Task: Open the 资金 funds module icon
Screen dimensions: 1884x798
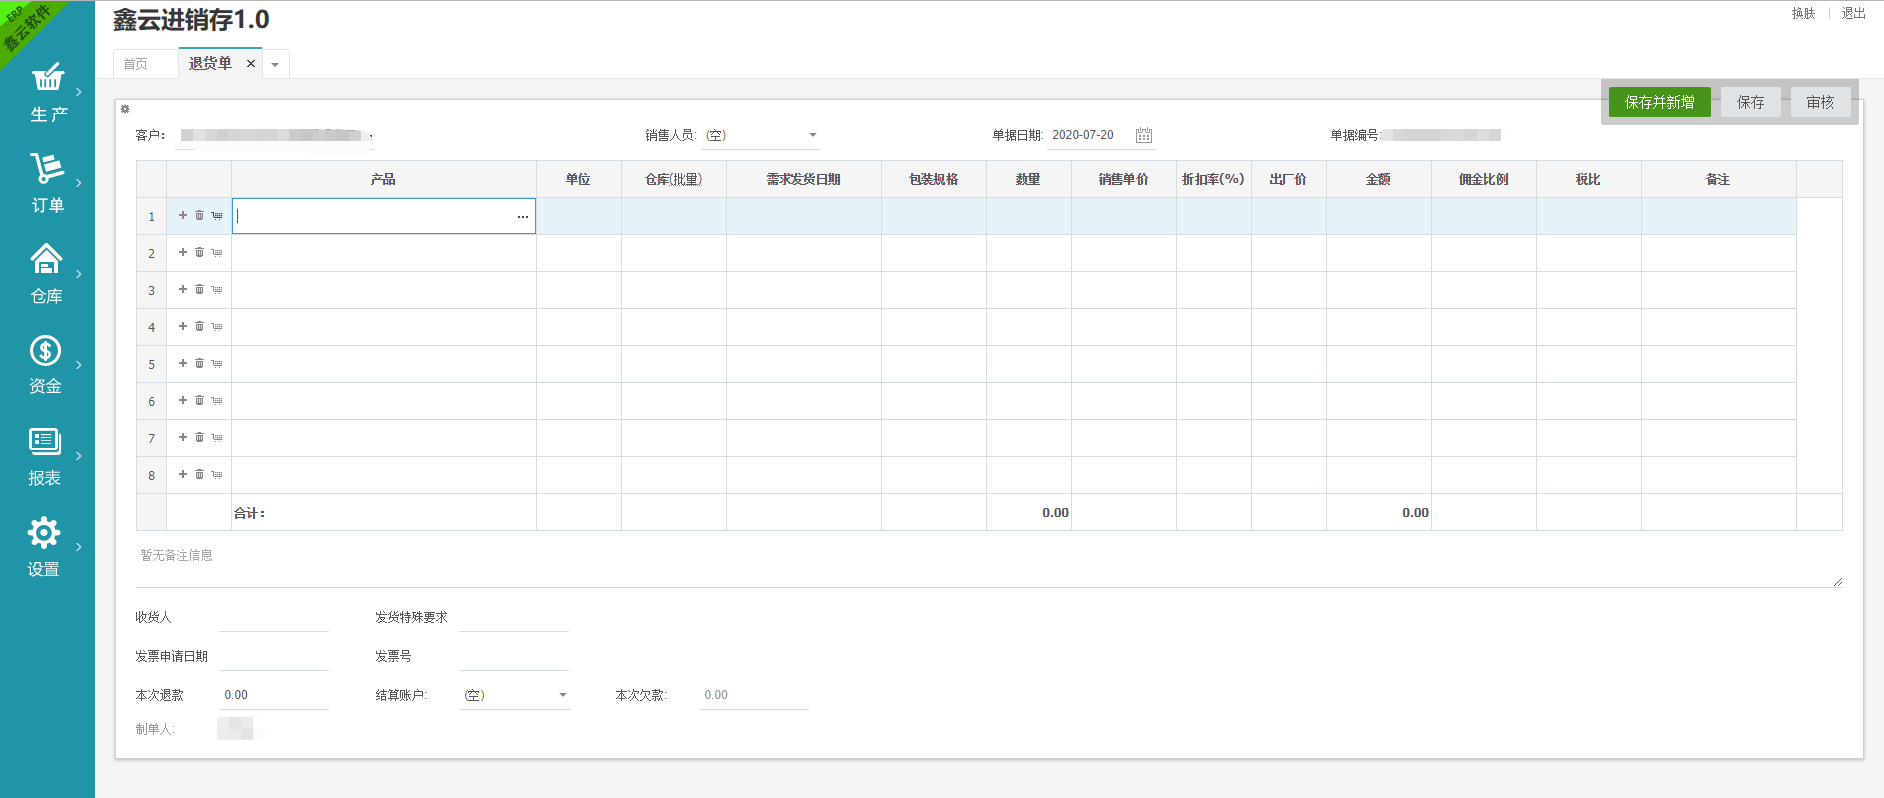Action: (x=46, y=351)
